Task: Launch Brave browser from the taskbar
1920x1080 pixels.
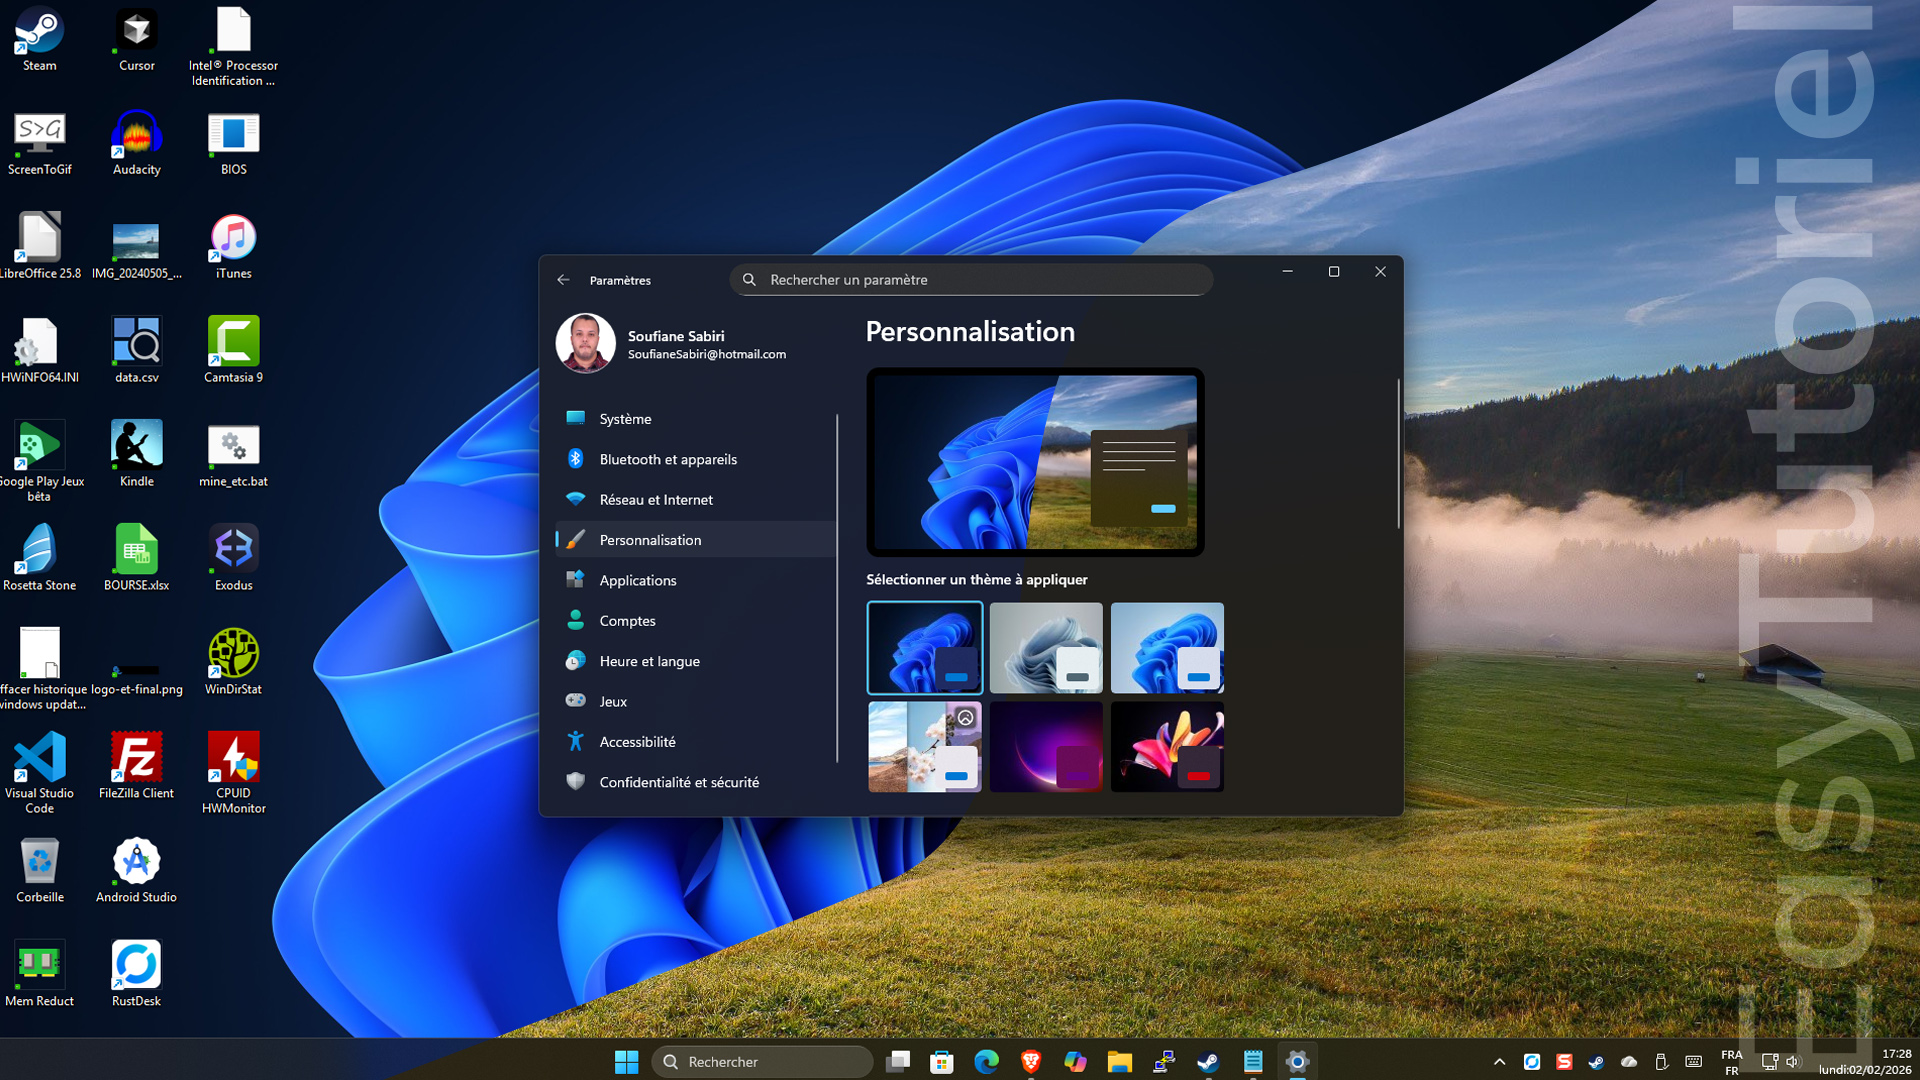Action: click(x=1031, y=1061)
